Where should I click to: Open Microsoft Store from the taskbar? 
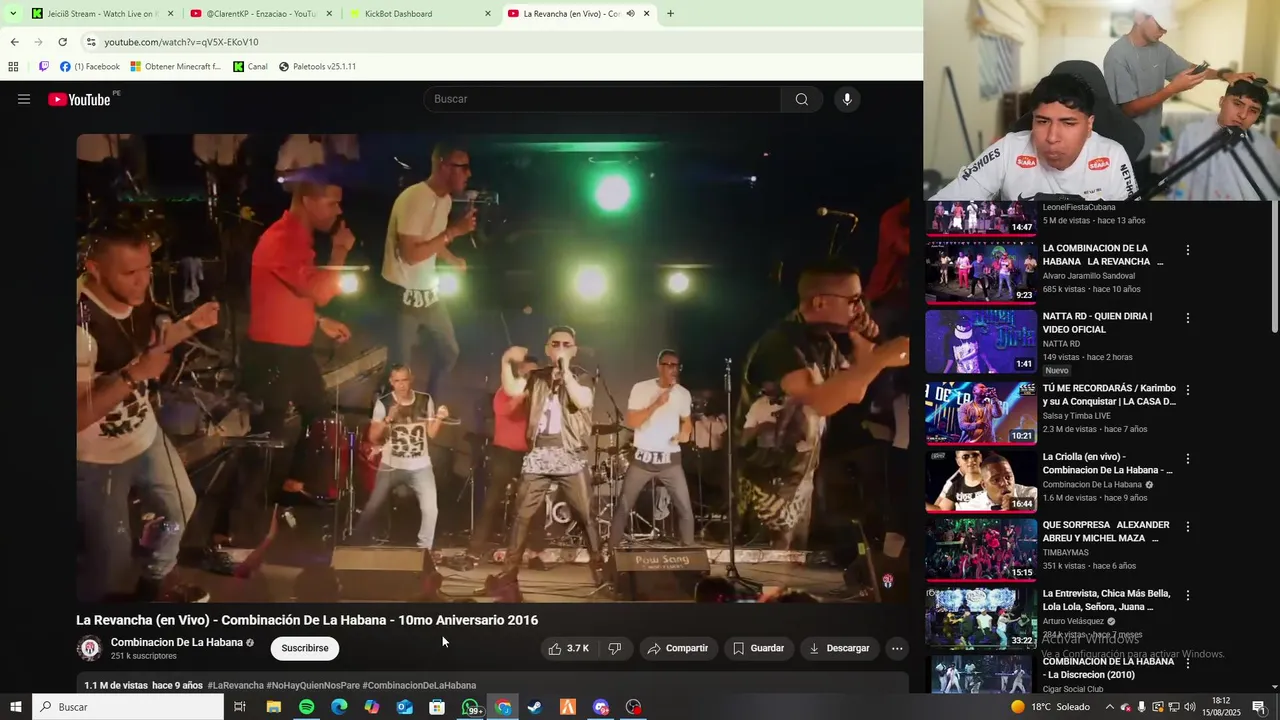(437, 707)
